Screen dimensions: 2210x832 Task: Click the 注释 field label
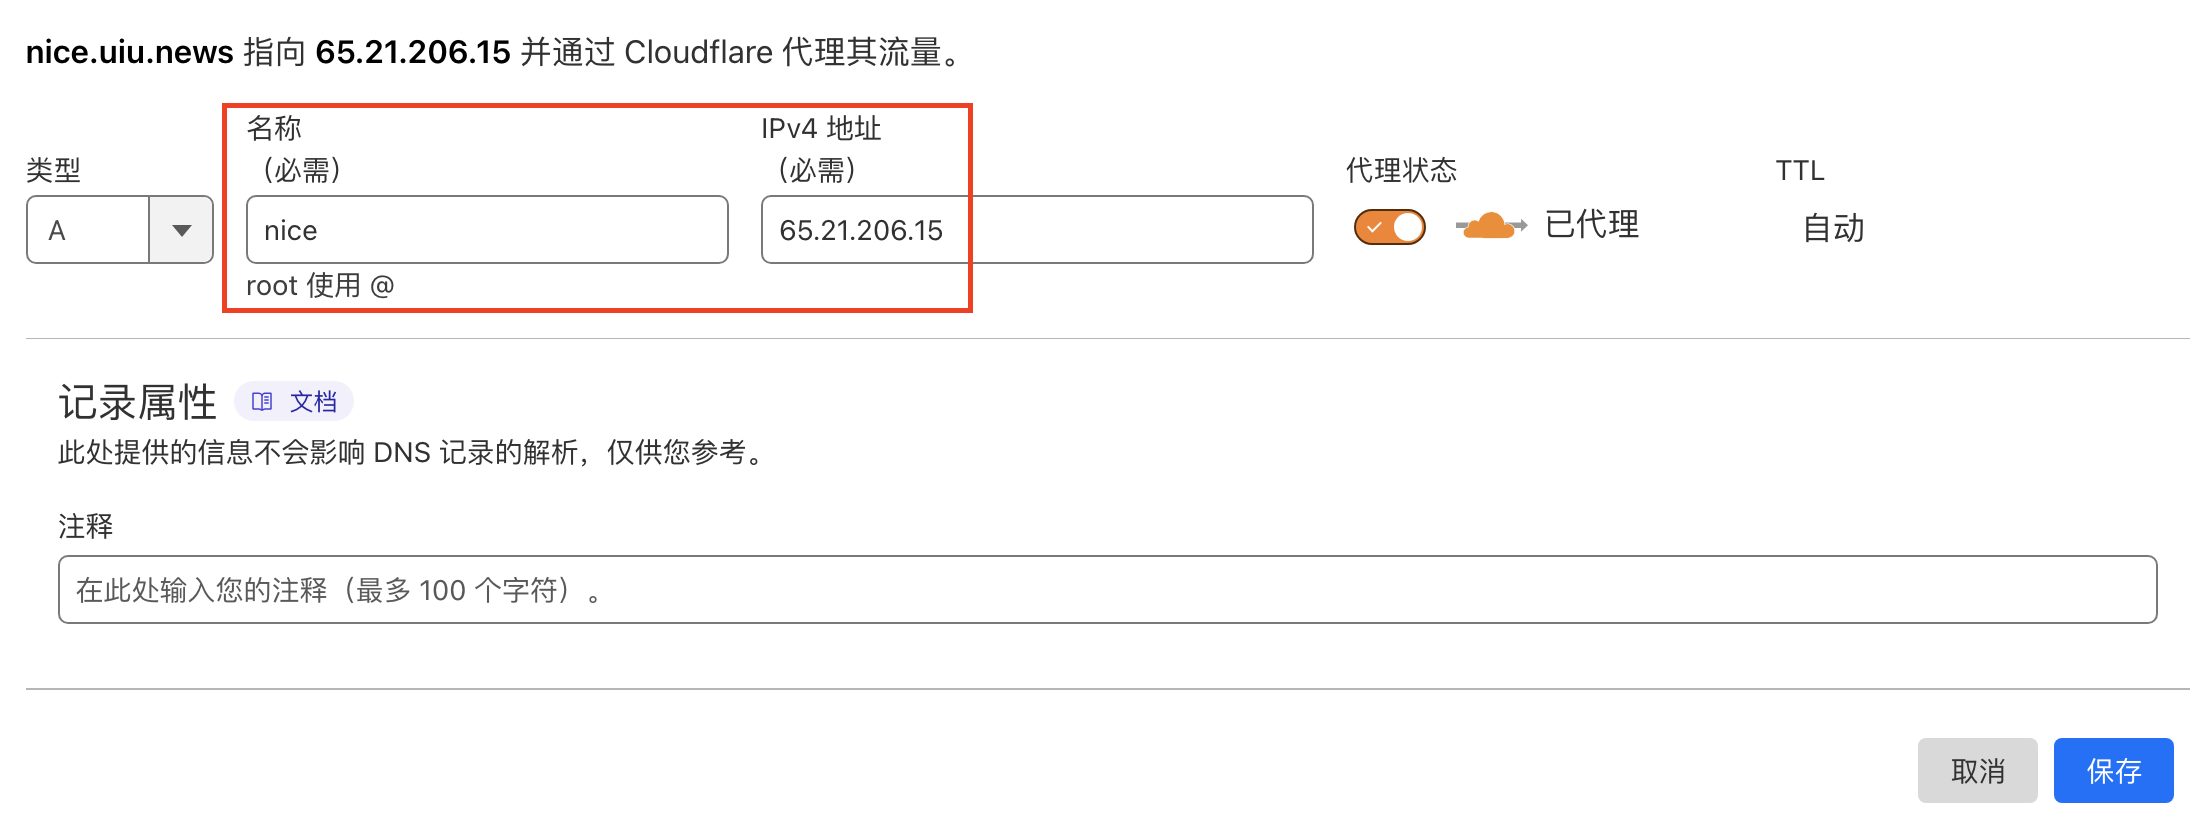(x=86, y=526)
